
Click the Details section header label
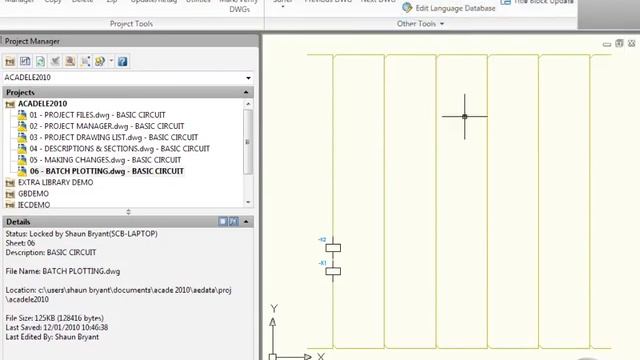(x=18, y=222)
